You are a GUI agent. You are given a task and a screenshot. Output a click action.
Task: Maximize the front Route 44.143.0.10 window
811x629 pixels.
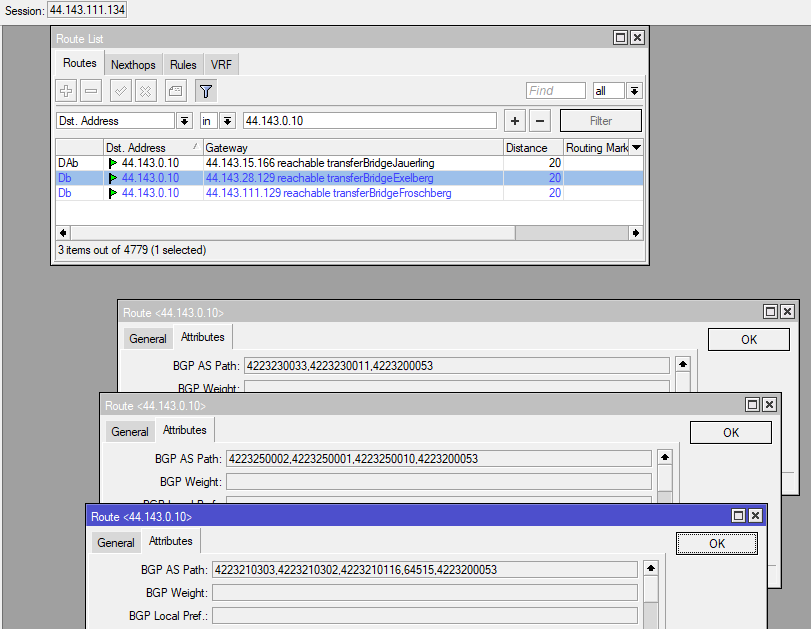click(739, 516)
